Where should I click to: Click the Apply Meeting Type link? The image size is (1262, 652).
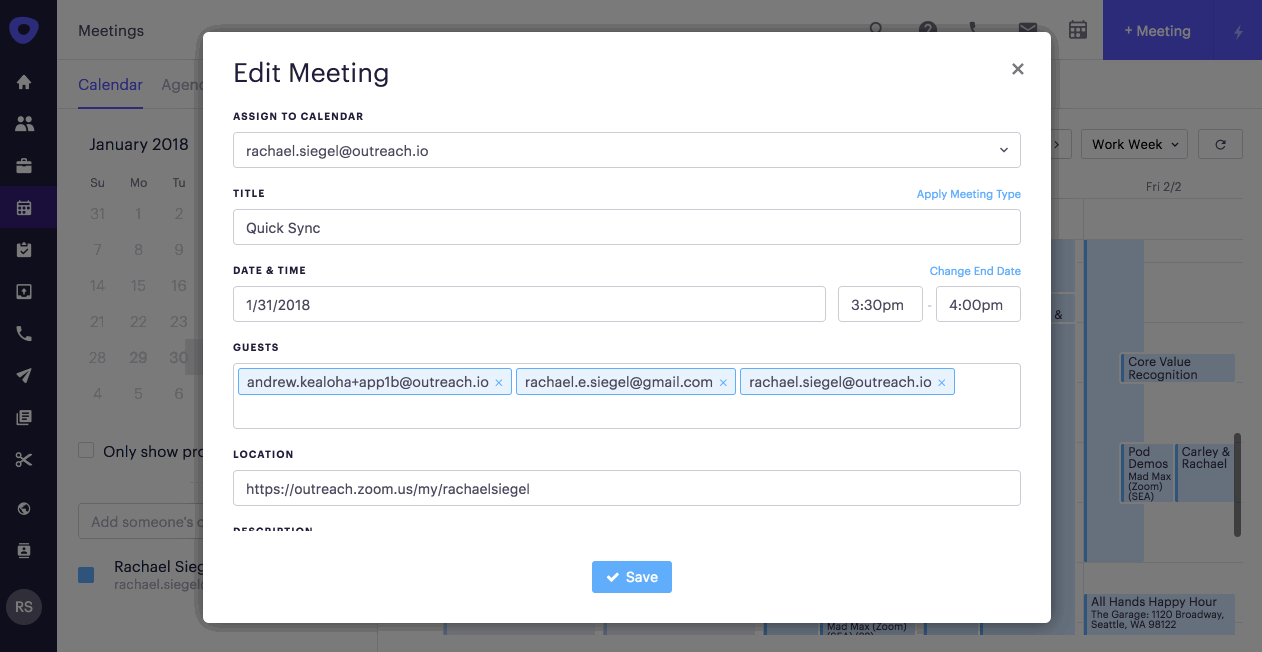[x=968, y=194]
